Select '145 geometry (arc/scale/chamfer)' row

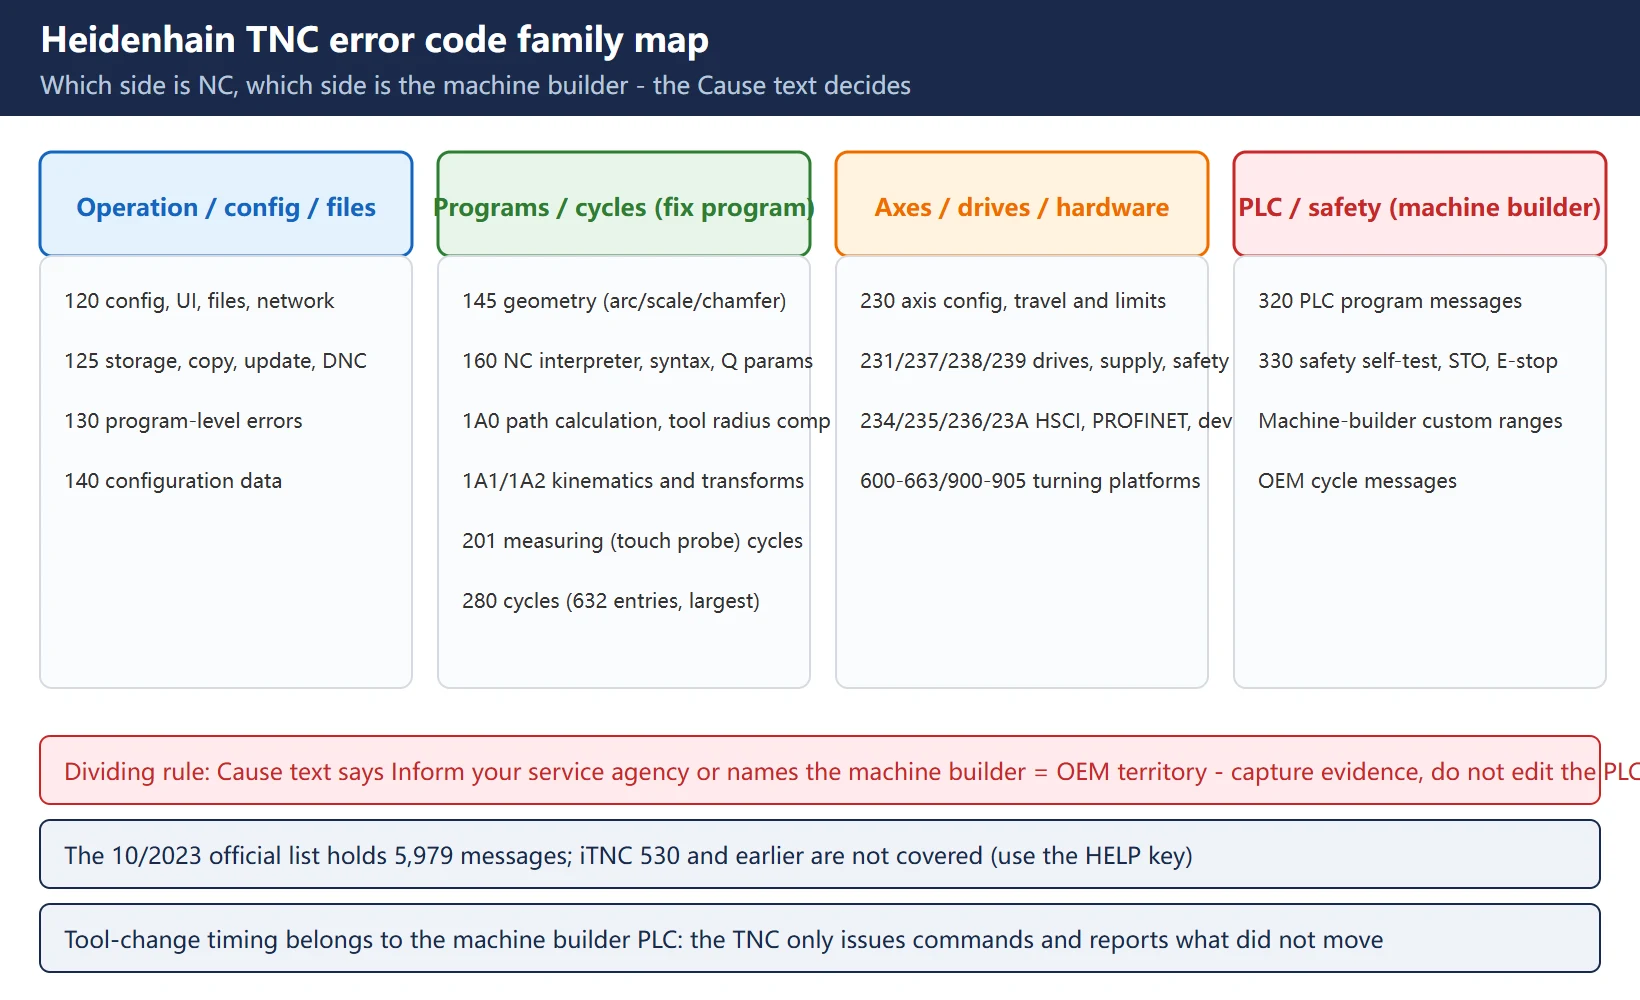(624, 301)
